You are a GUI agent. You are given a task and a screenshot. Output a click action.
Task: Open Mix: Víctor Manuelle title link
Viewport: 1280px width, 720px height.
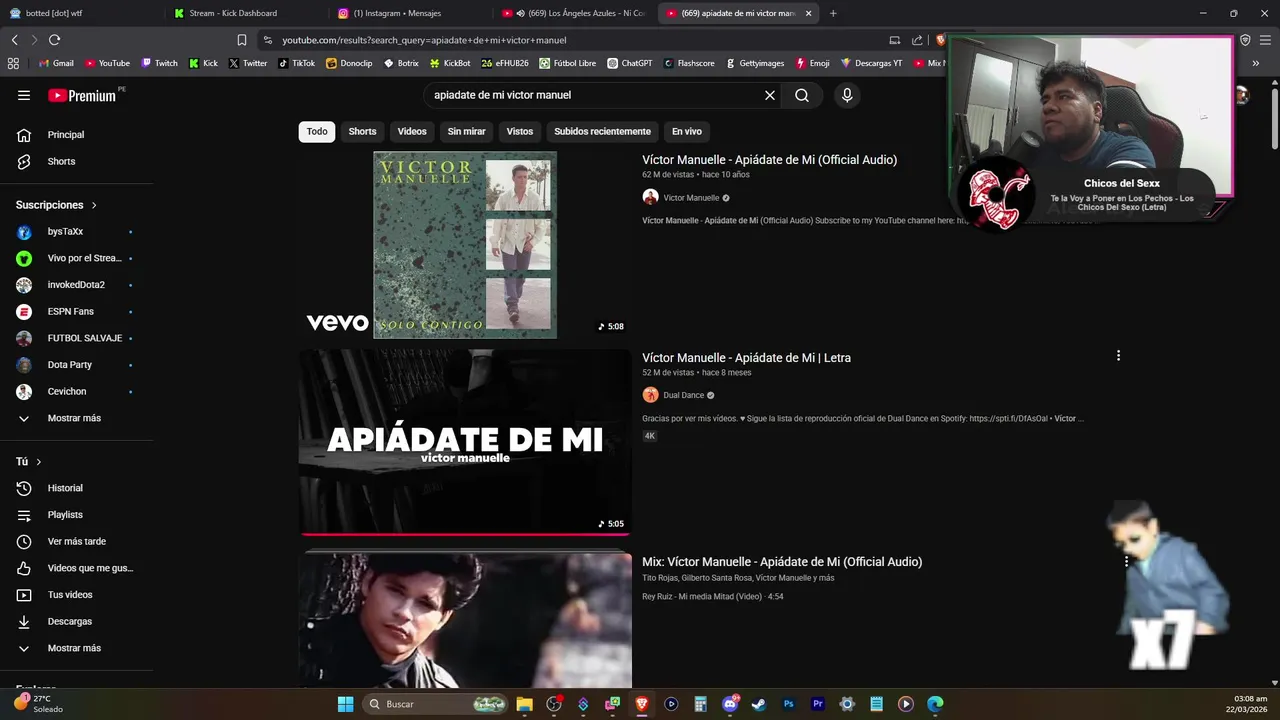782,562
